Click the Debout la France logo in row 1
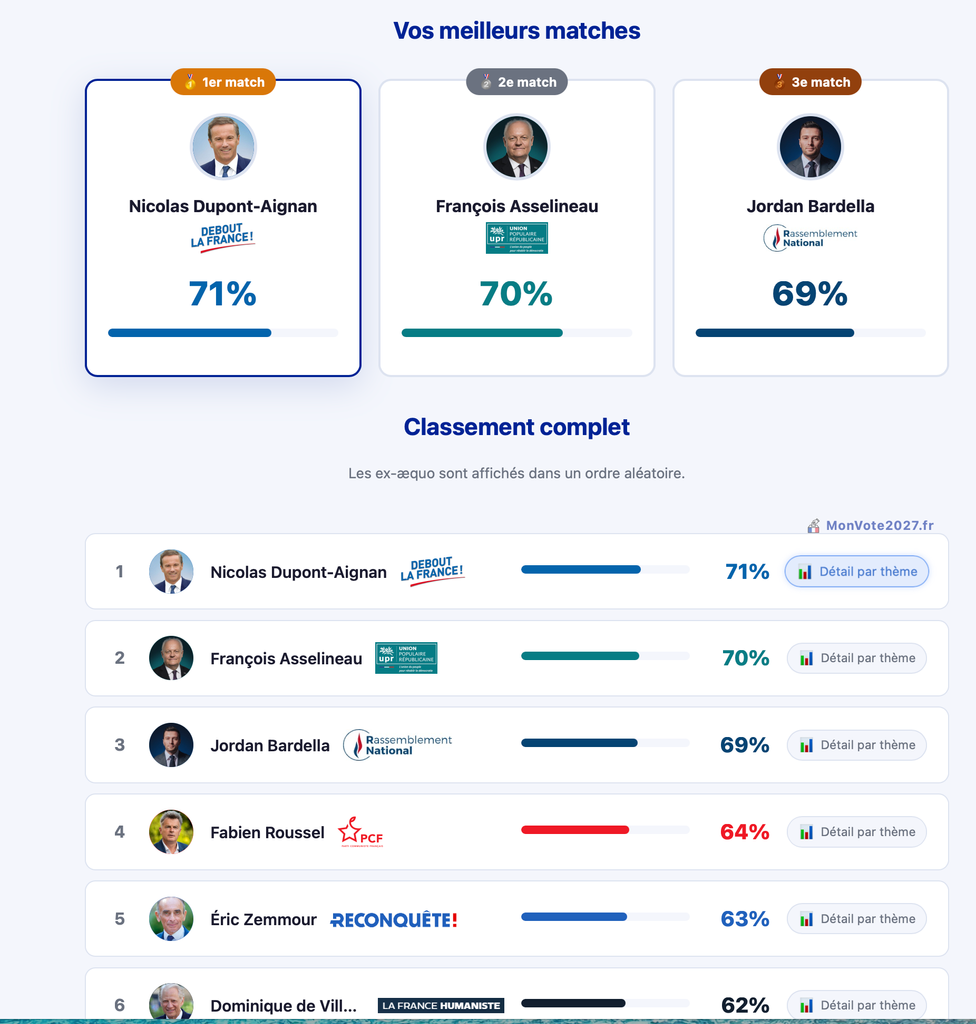 (x=432, y=571)
